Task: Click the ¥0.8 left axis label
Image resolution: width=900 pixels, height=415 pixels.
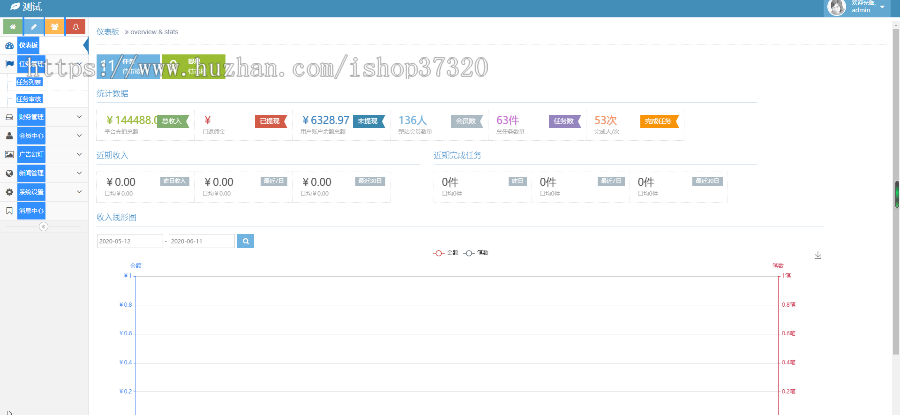Action: 125,305
